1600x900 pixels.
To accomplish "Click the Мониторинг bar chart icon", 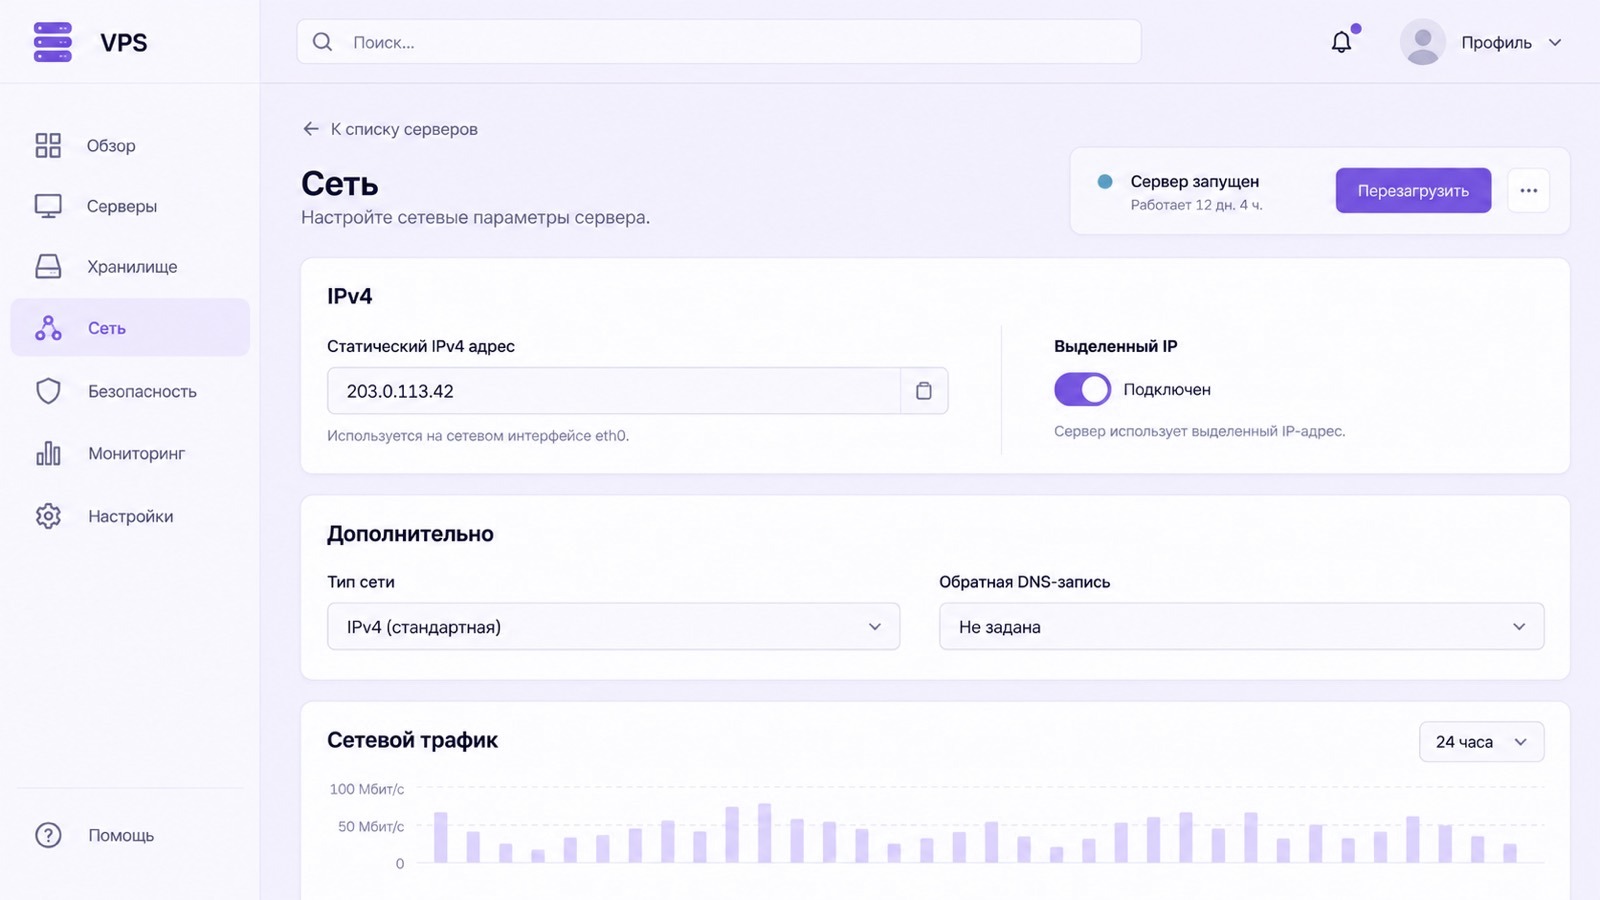I will 48,453.
